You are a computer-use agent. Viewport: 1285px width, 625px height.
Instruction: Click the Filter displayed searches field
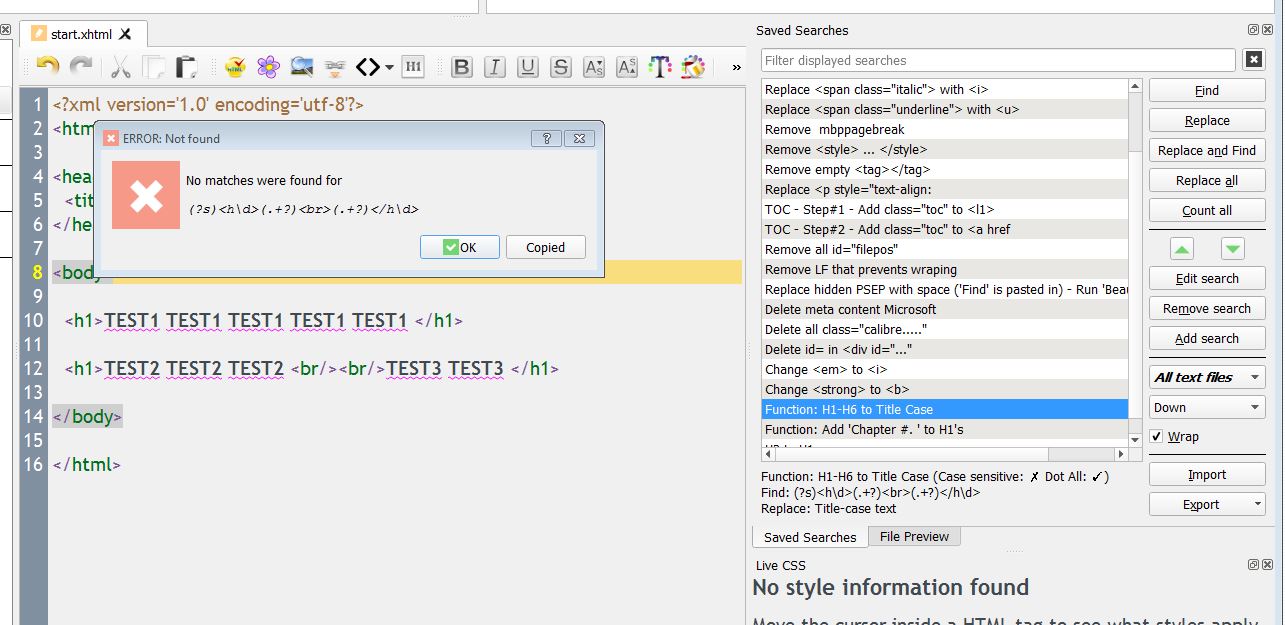point(997,61)
